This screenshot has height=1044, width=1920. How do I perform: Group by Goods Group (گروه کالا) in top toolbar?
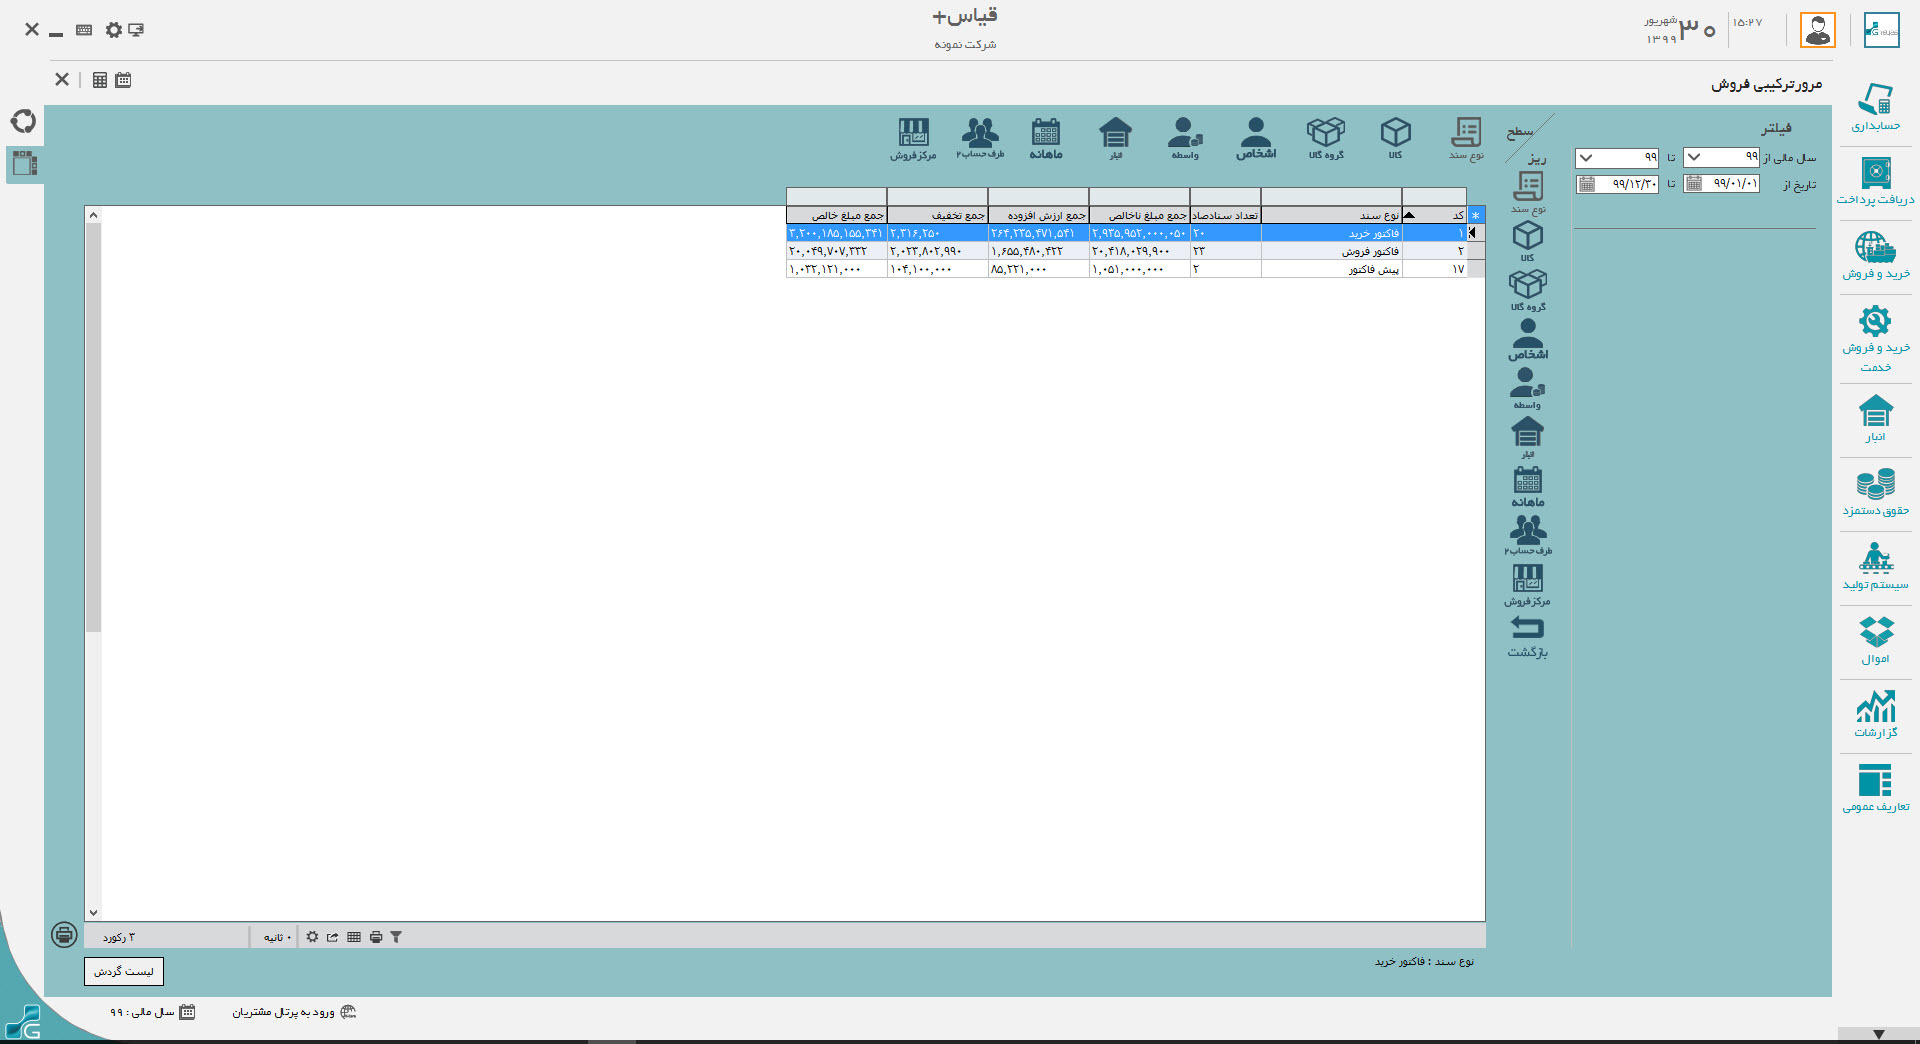[x=1326, y=138]
